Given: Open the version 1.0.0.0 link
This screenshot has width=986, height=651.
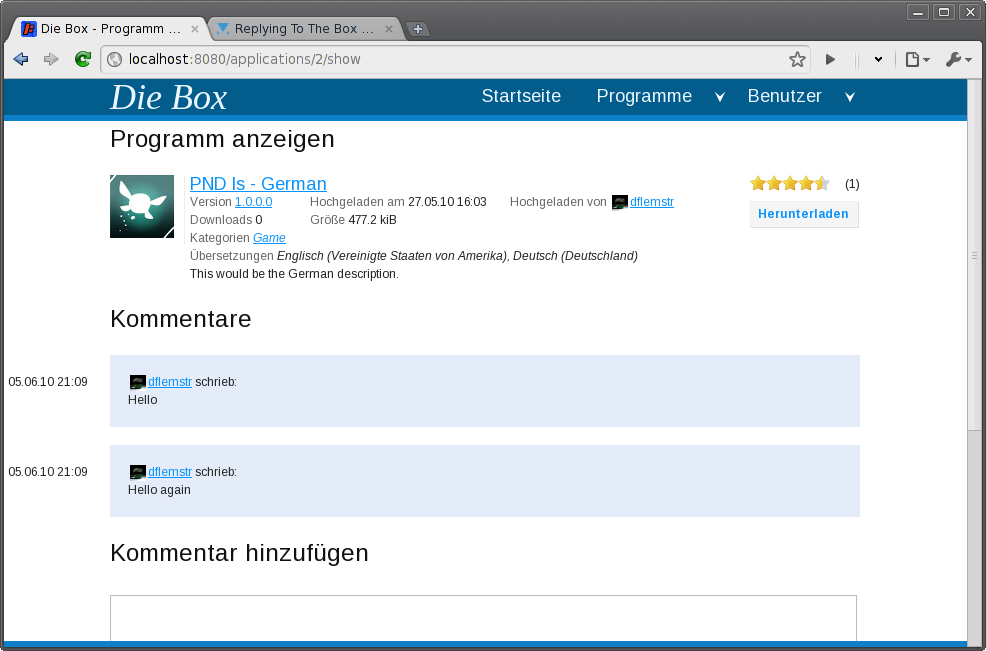Looking at the screenshot, I should click(253, 202).
